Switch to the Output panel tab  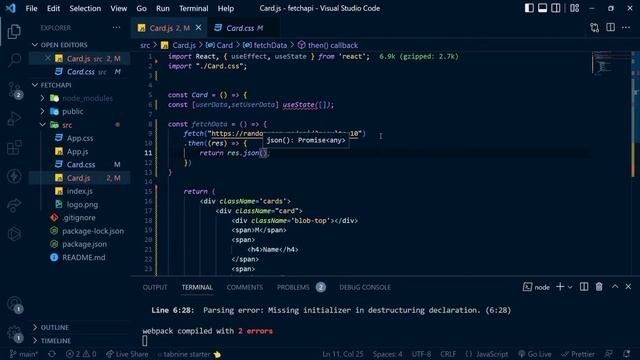point(155,287)
